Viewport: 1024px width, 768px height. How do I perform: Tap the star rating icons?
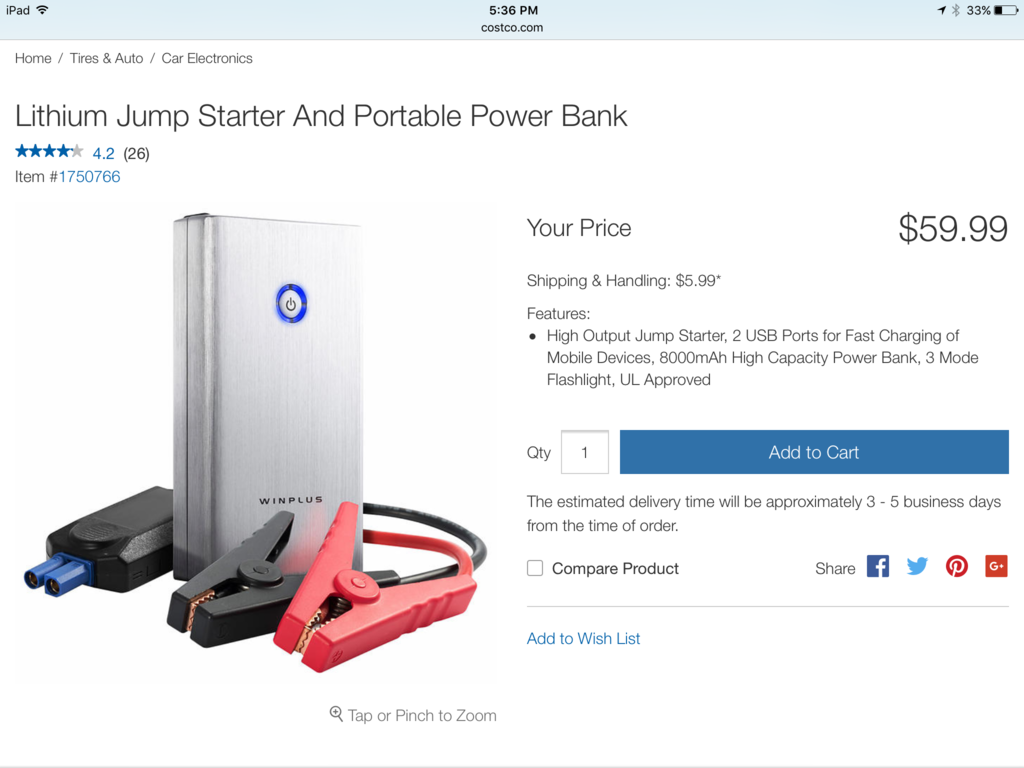pos(49,152)
